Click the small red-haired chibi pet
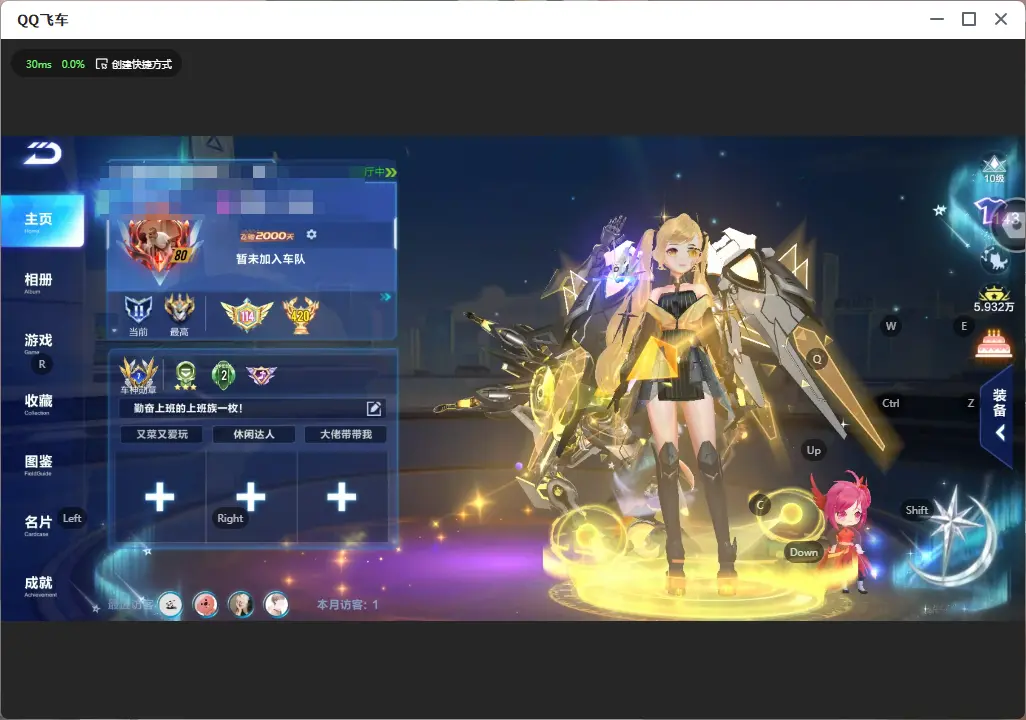Viewport: 1026px width, 720px height. (848, 530)
